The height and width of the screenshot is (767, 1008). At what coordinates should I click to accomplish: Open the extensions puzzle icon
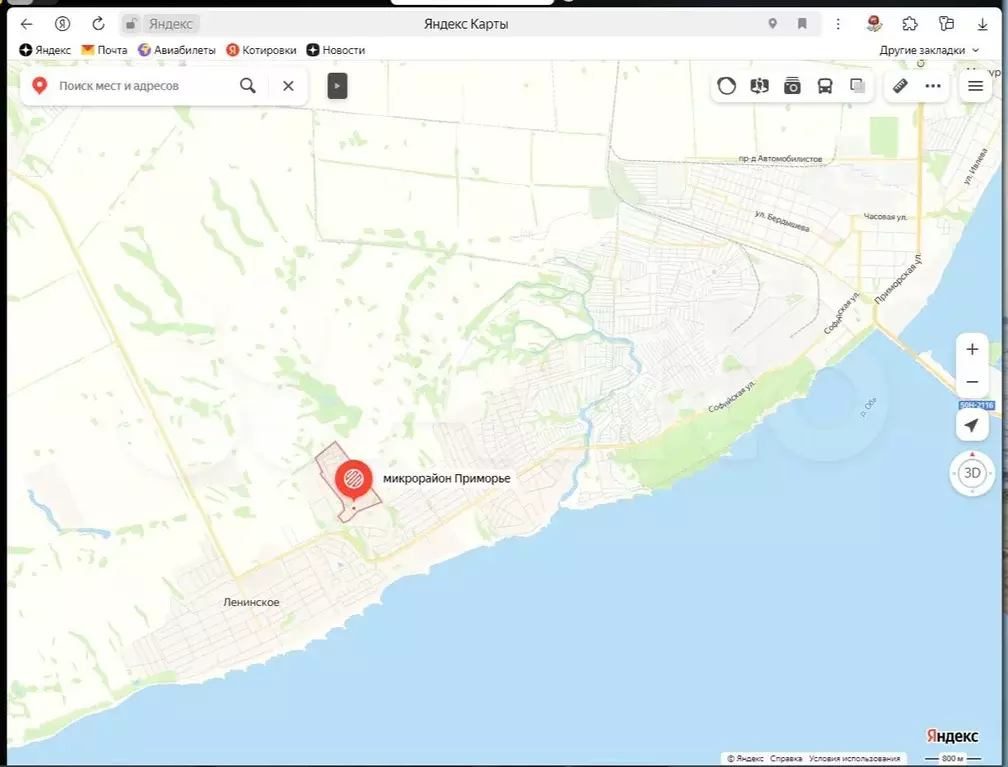910,24
